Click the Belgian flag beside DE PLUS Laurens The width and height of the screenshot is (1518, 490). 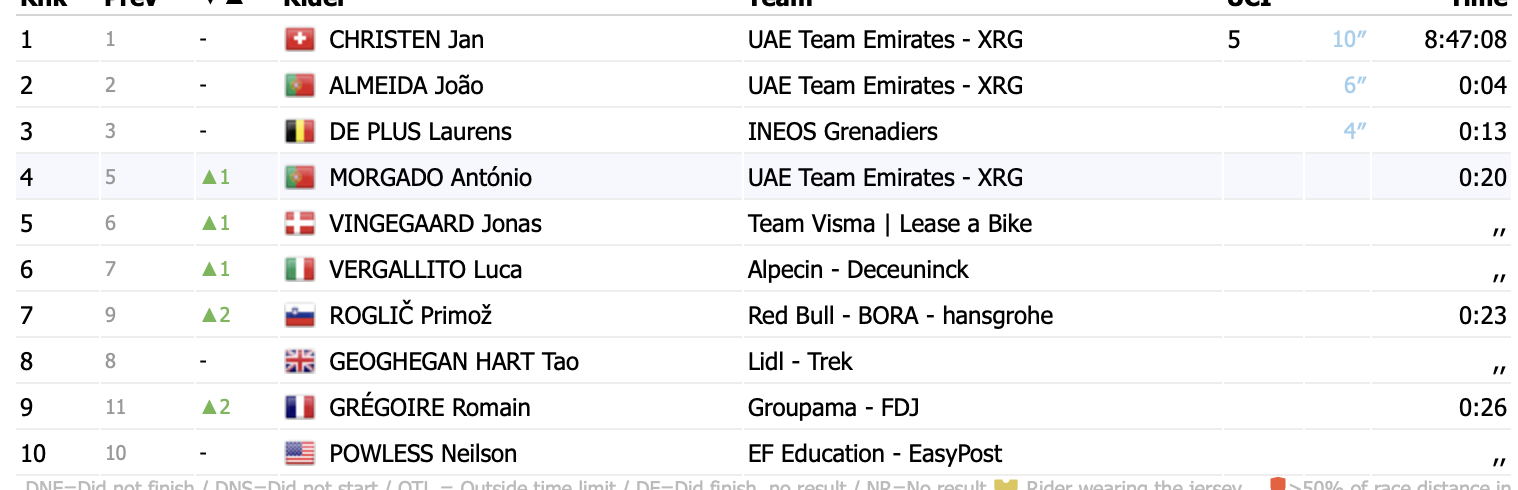299,132
